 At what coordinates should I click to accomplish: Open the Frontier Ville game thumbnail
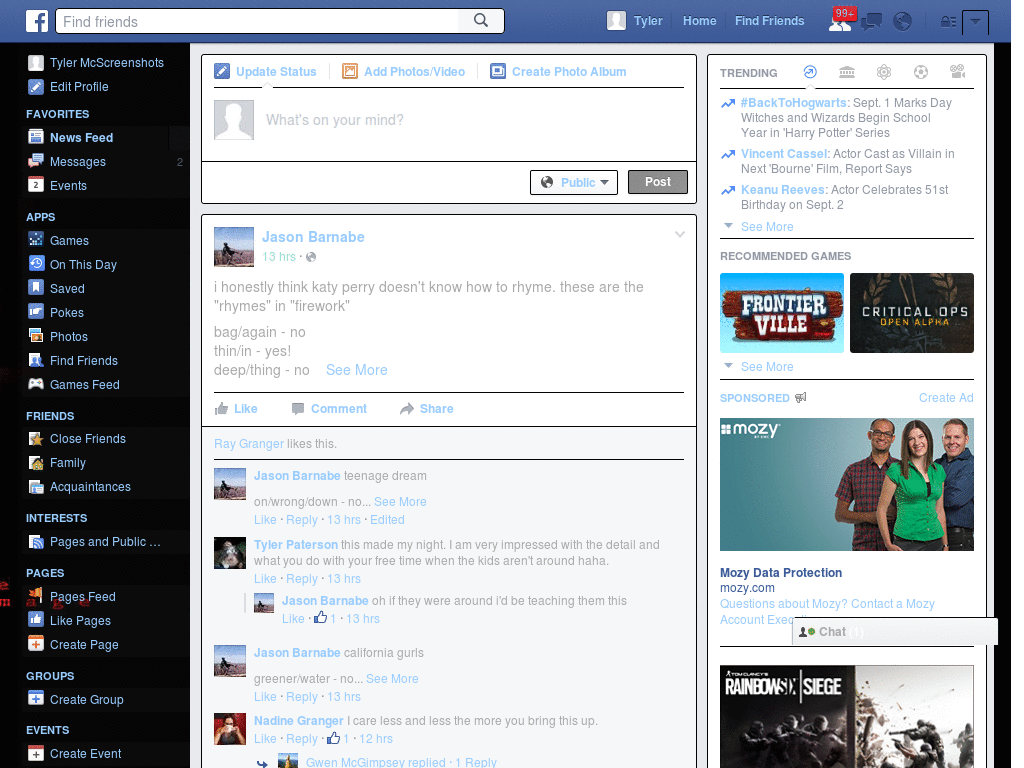(x=782, y=313)
